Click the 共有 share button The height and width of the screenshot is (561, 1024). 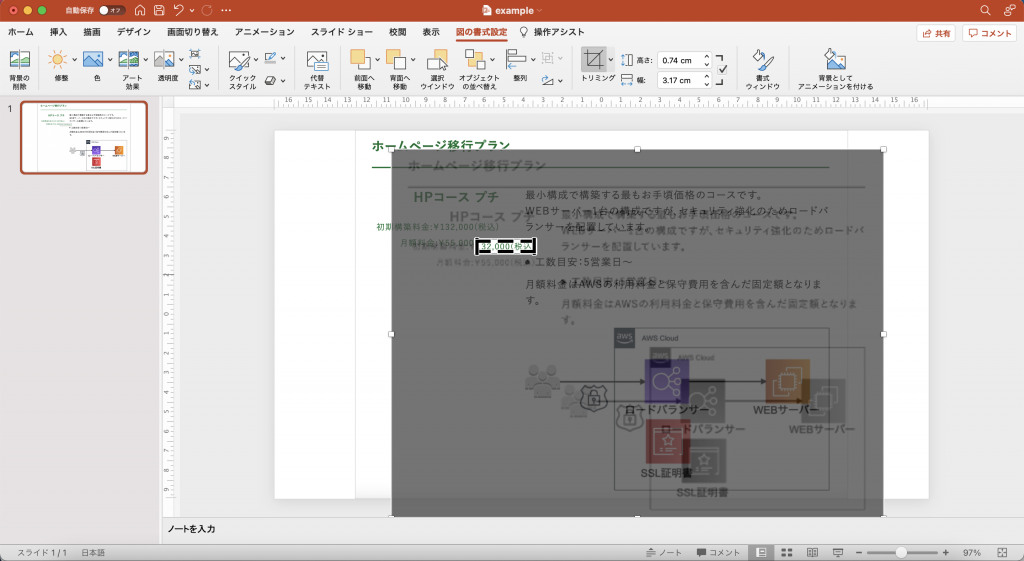click(x=936, y=33)
